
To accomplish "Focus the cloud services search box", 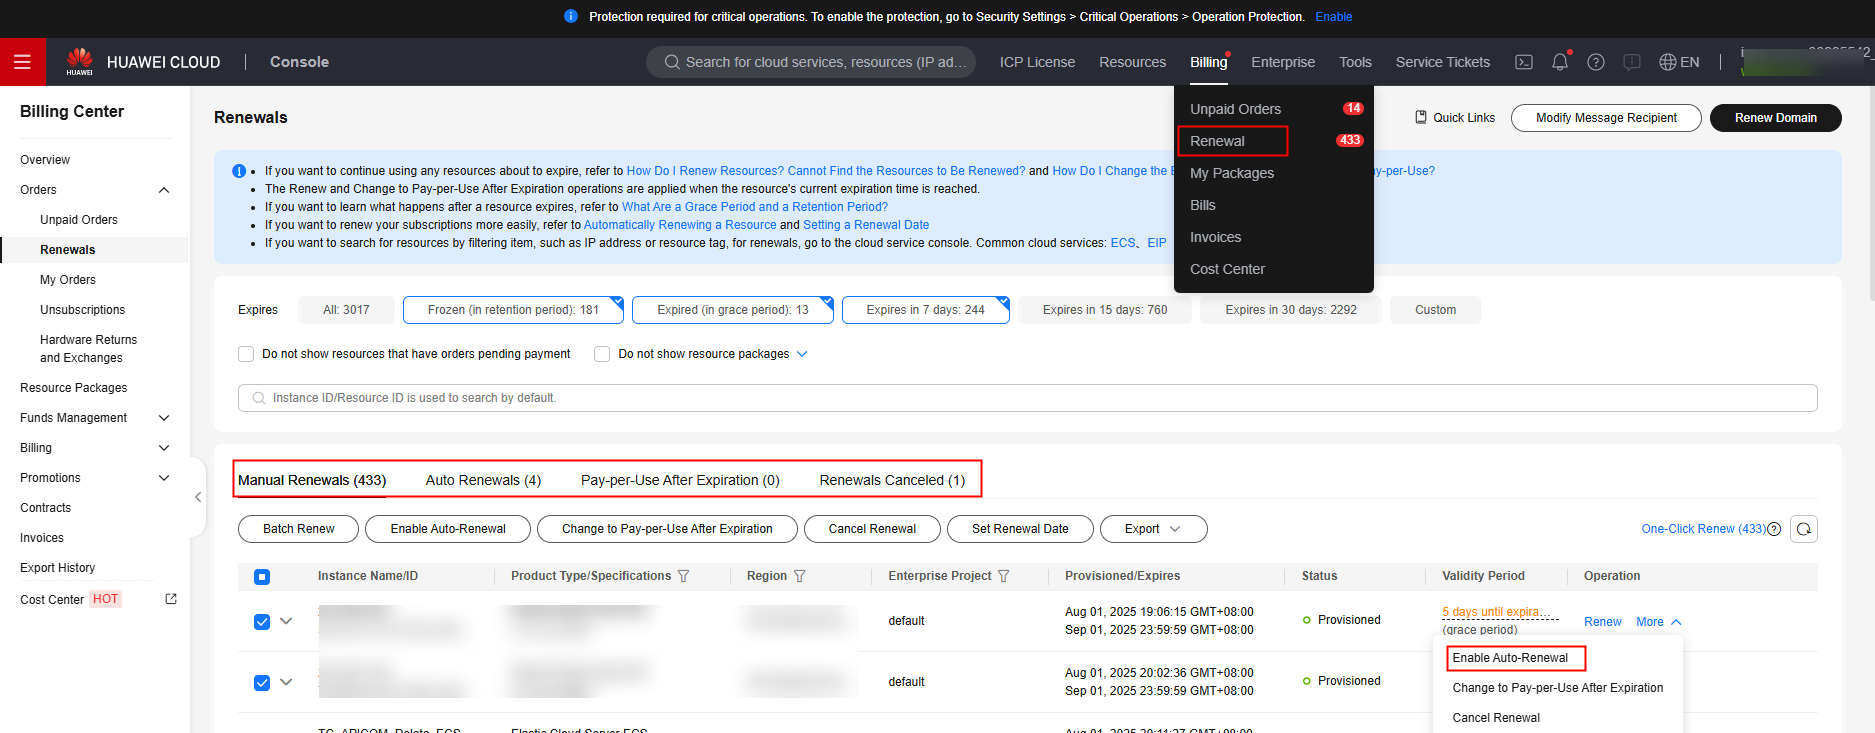I will pyautogui.click(x=812, y=62).
